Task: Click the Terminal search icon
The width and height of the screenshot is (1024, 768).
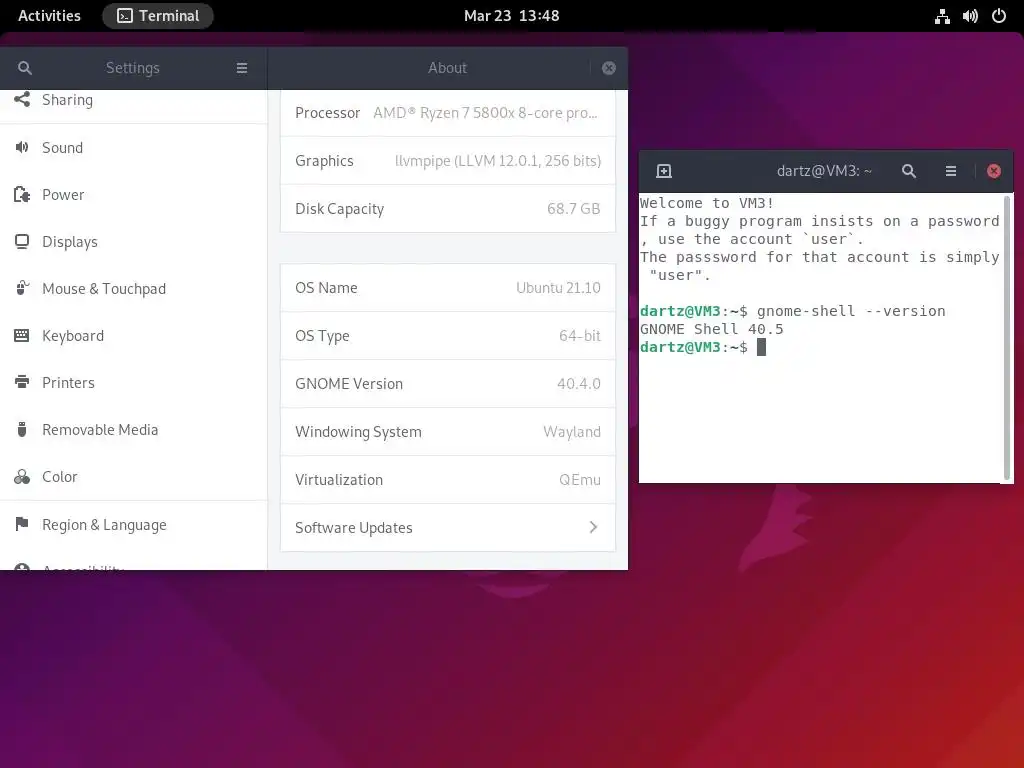Action: [x=908, y=171]
